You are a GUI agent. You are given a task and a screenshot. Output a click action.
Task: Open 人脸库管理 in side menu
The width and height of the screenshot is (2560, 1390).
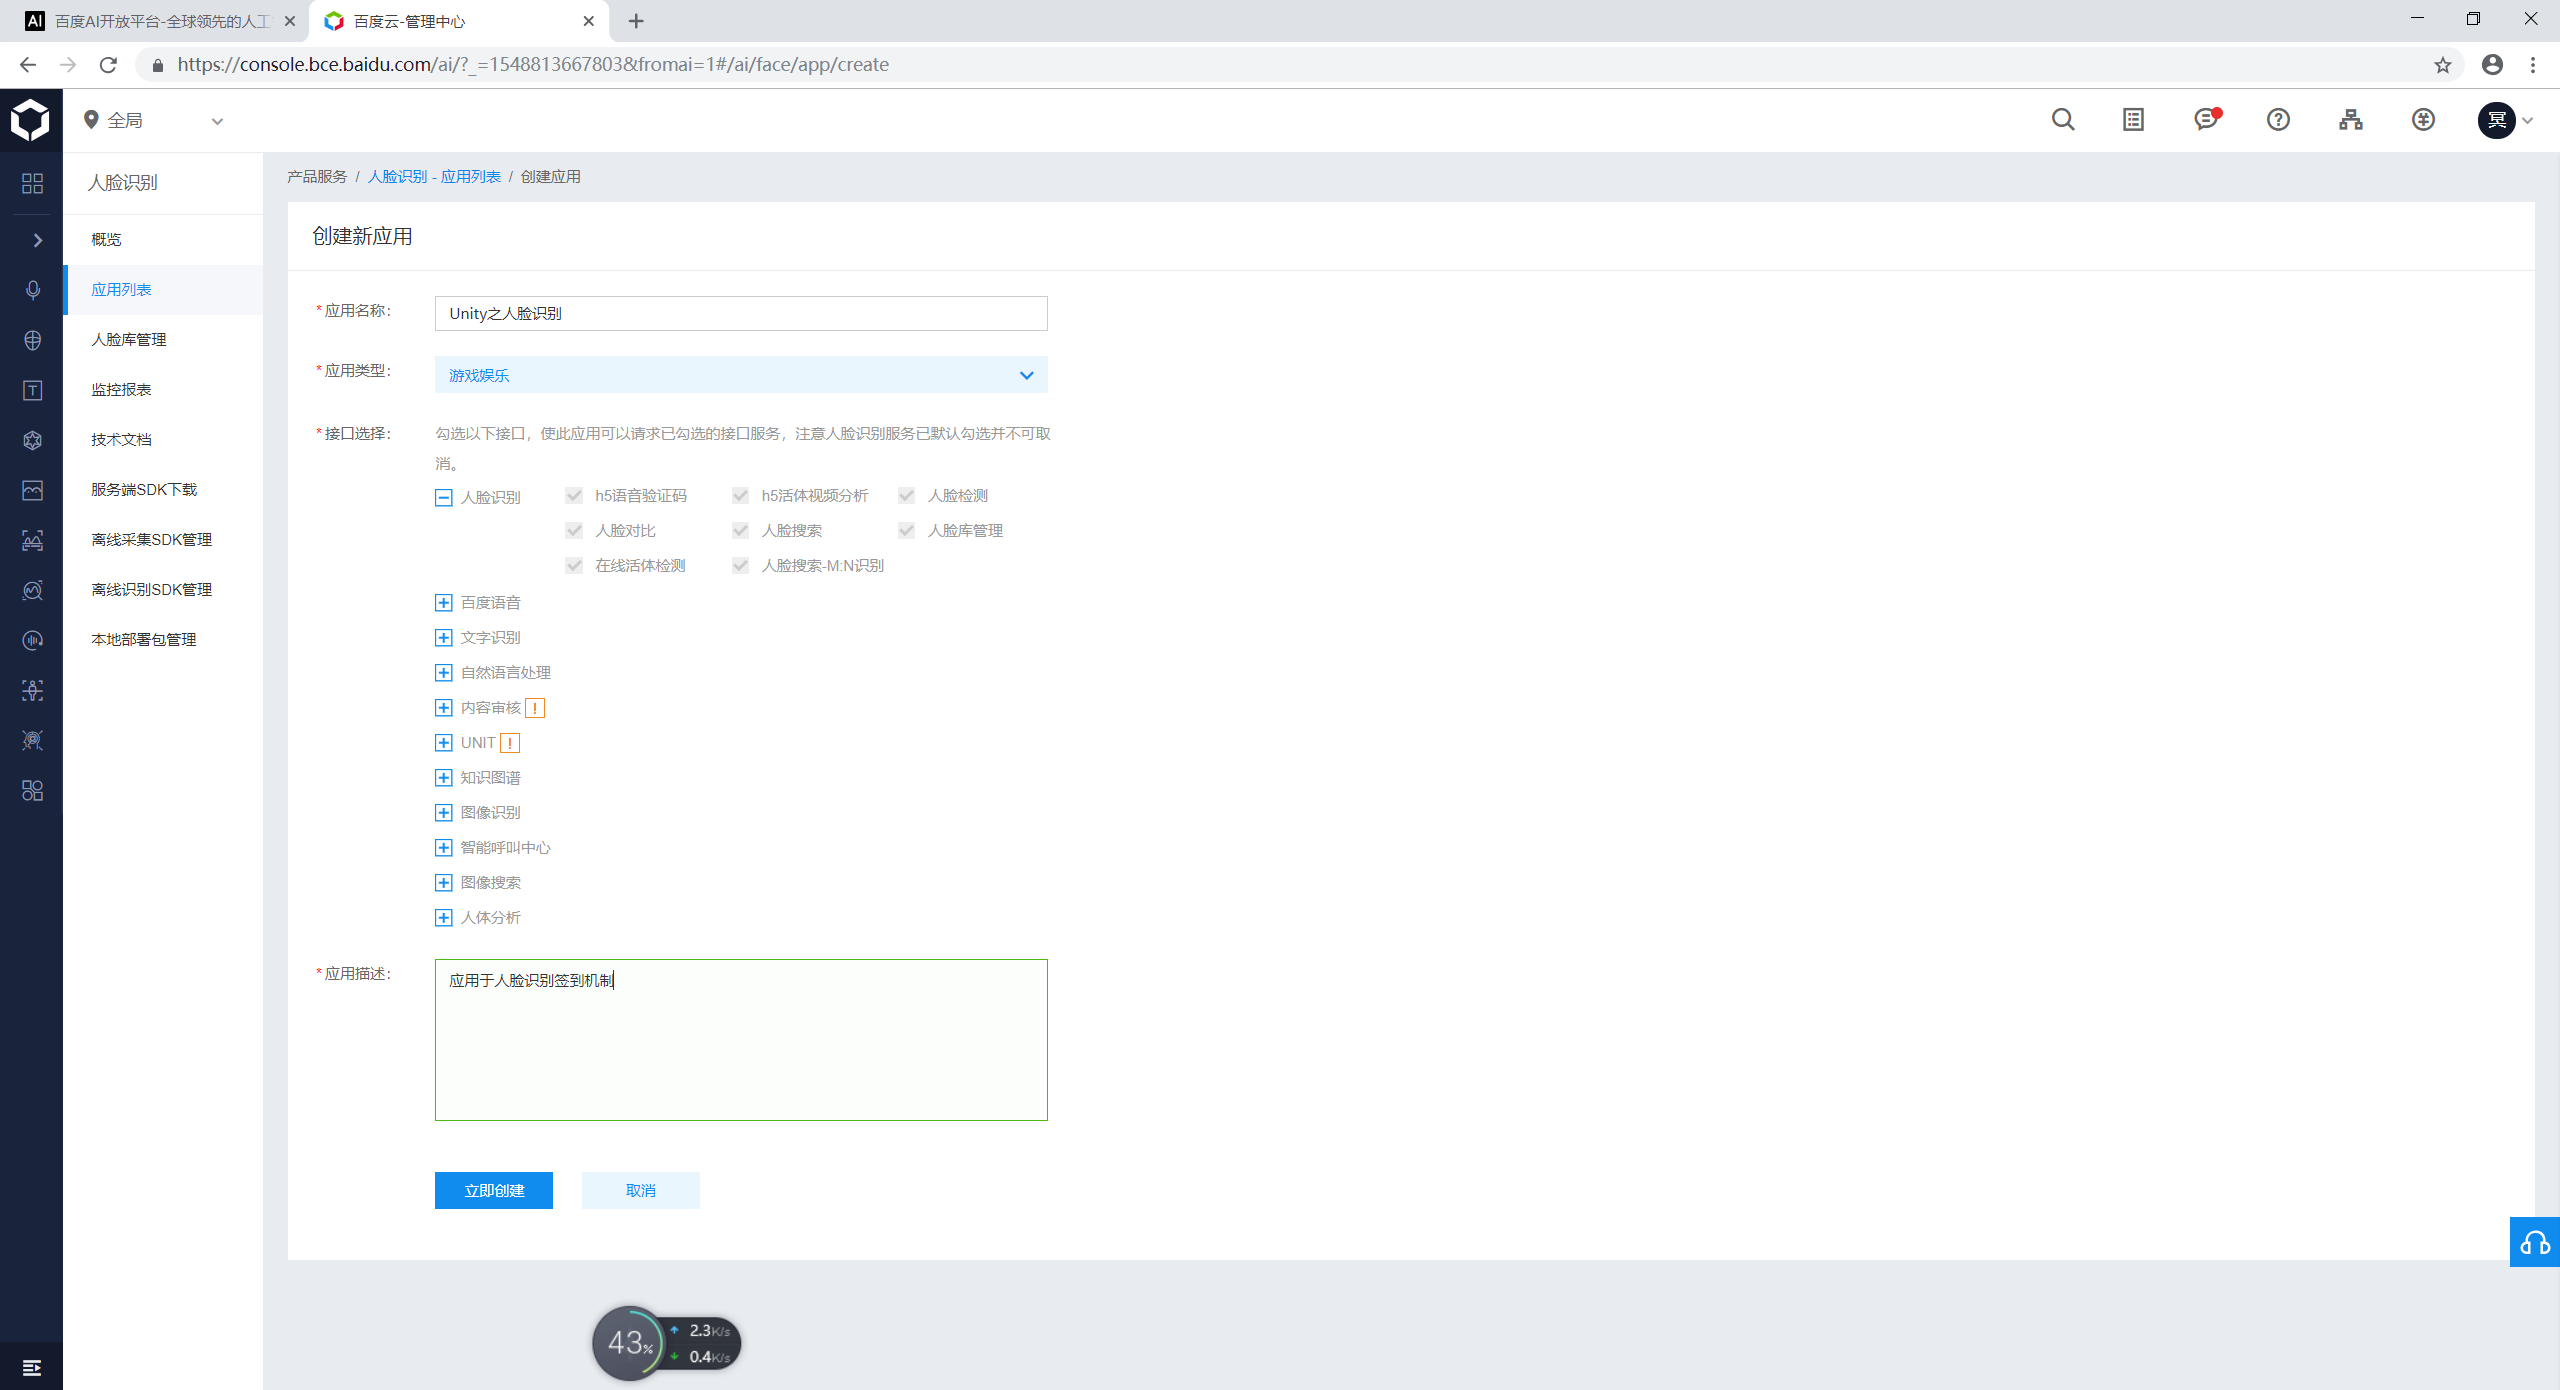coord(129,340)
